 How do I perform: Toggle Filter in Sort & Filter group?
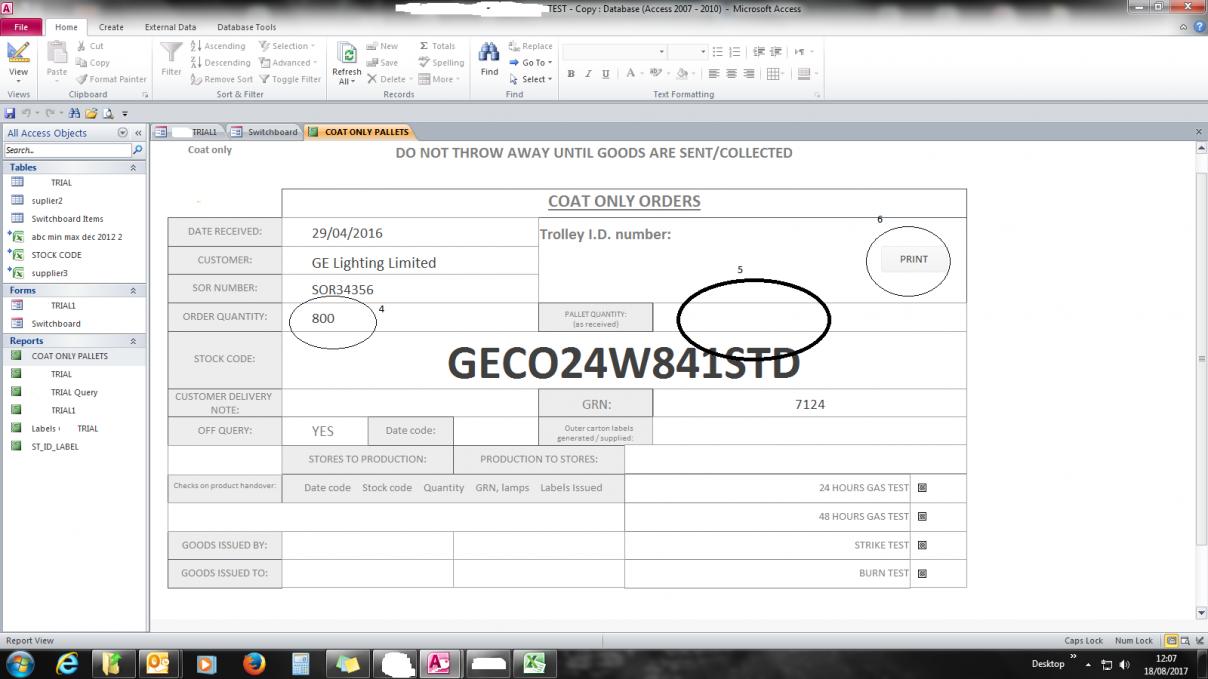point(290,79)
